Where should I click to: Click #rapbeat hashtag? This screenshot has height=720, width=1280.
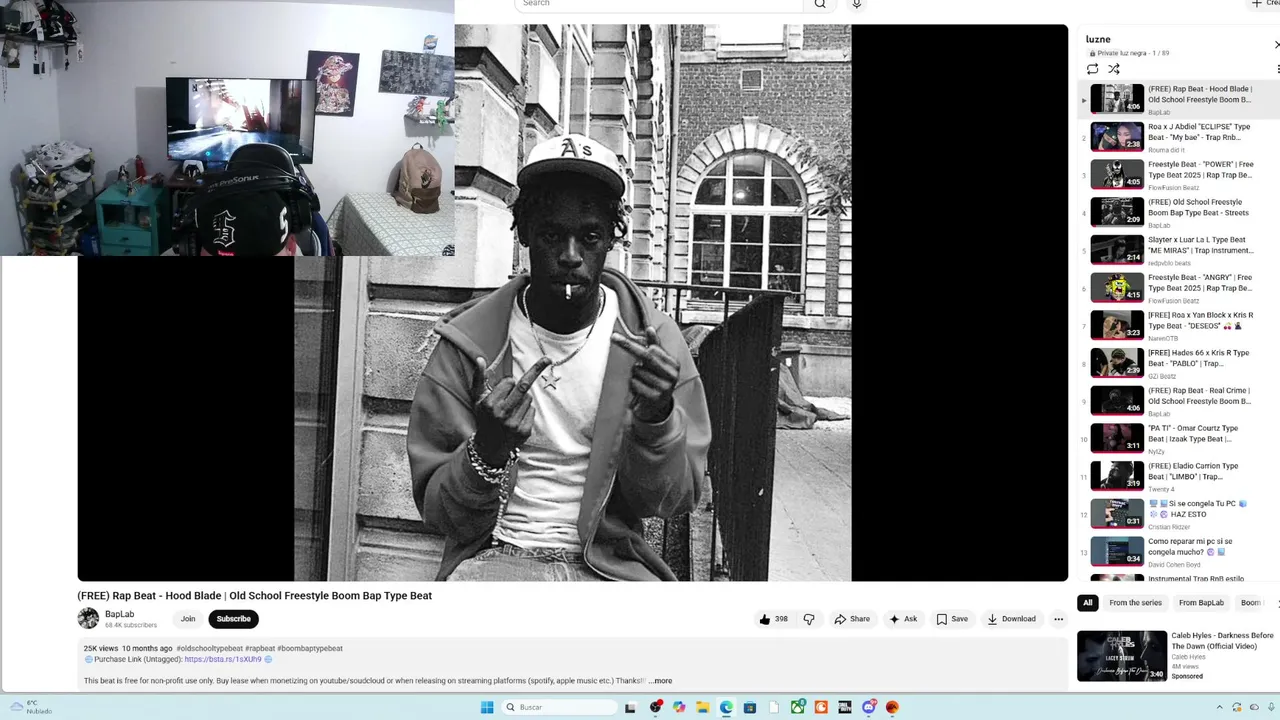(260, 648)
